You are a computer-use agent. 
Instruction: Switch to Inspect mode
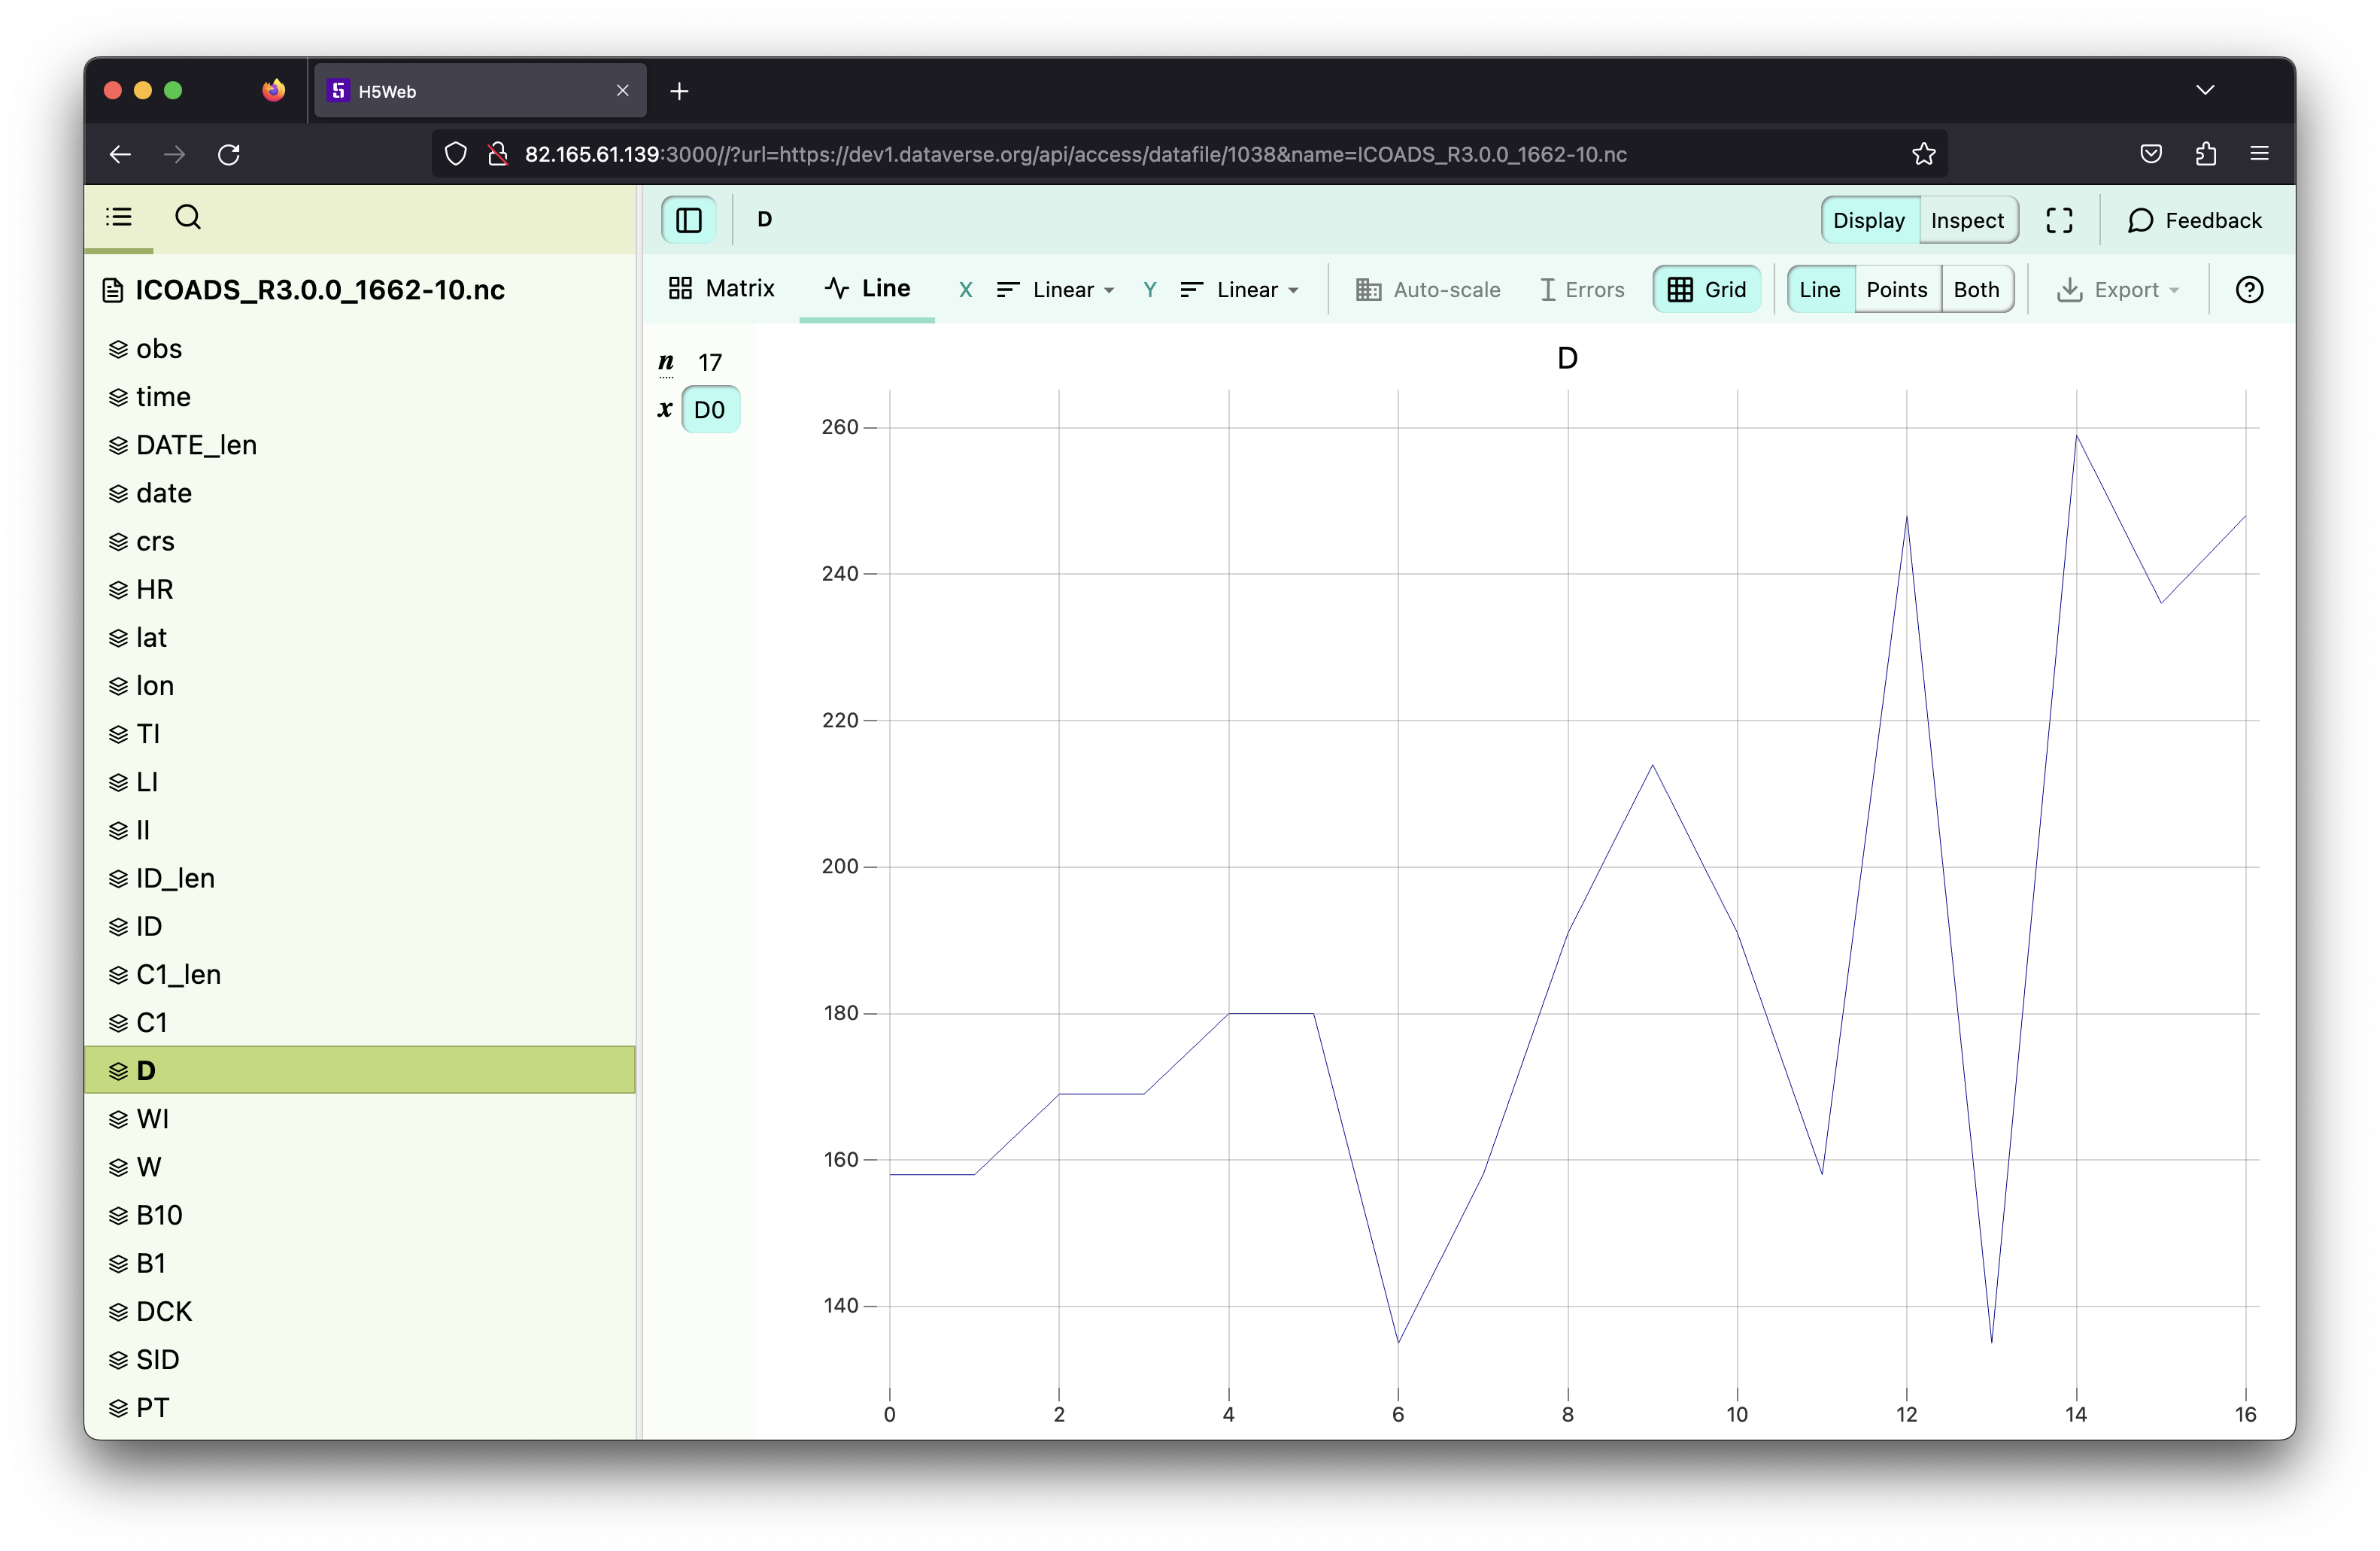pyautogui.click(x=1966, y=220)
